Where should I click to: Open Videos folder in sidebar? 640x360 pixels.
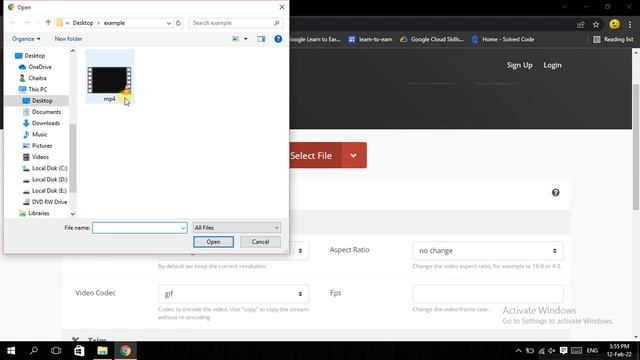click(40, 157)
